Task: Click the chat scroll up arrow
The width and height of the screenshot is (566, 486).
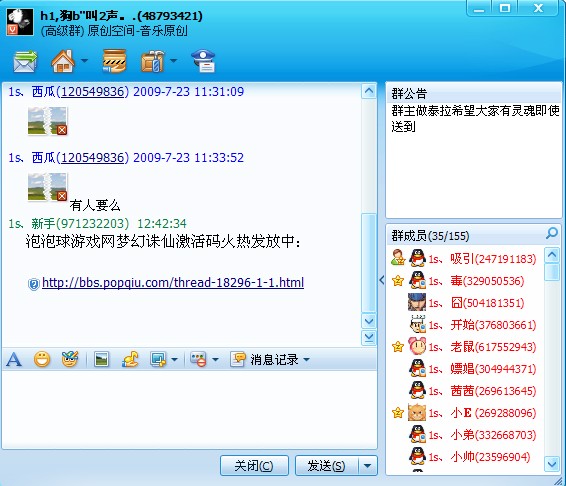Action: (x=369, y=91)
